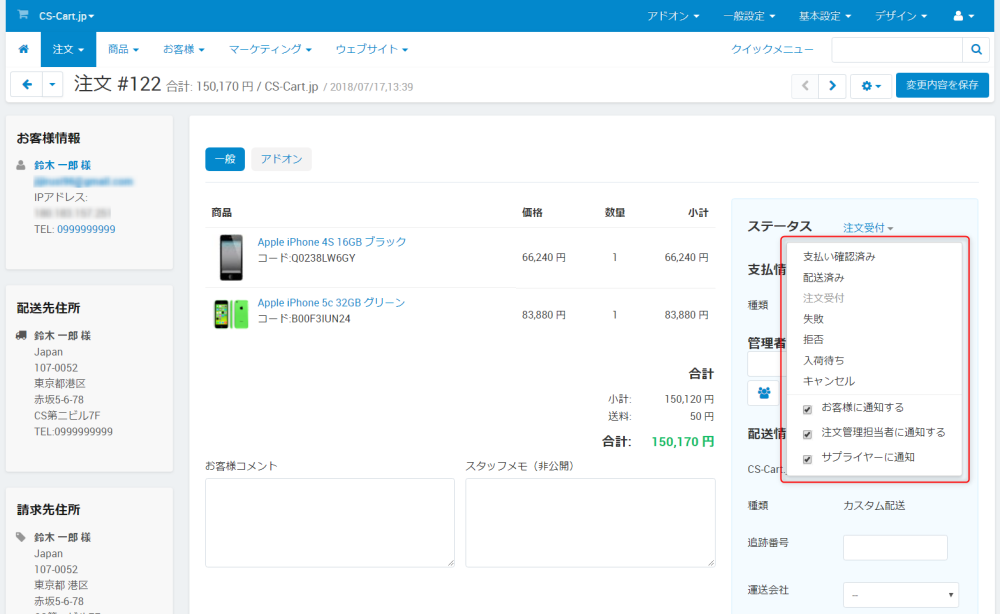The width and height of the screenshot is (1000, 614).
Task: Click the back arrow button beside order title
Action: [x=27, y=84]
